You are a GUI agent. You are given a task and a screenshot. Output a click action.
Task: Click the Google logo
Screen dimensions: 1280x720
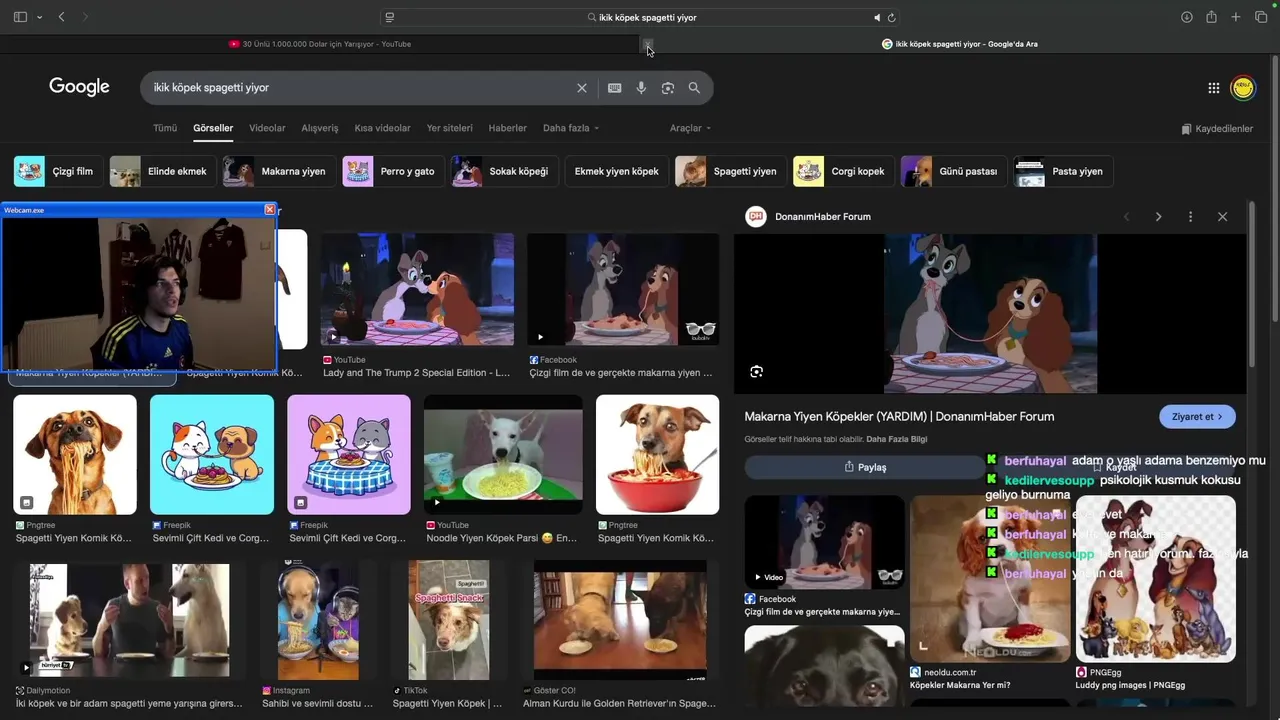tap(79, 87)
